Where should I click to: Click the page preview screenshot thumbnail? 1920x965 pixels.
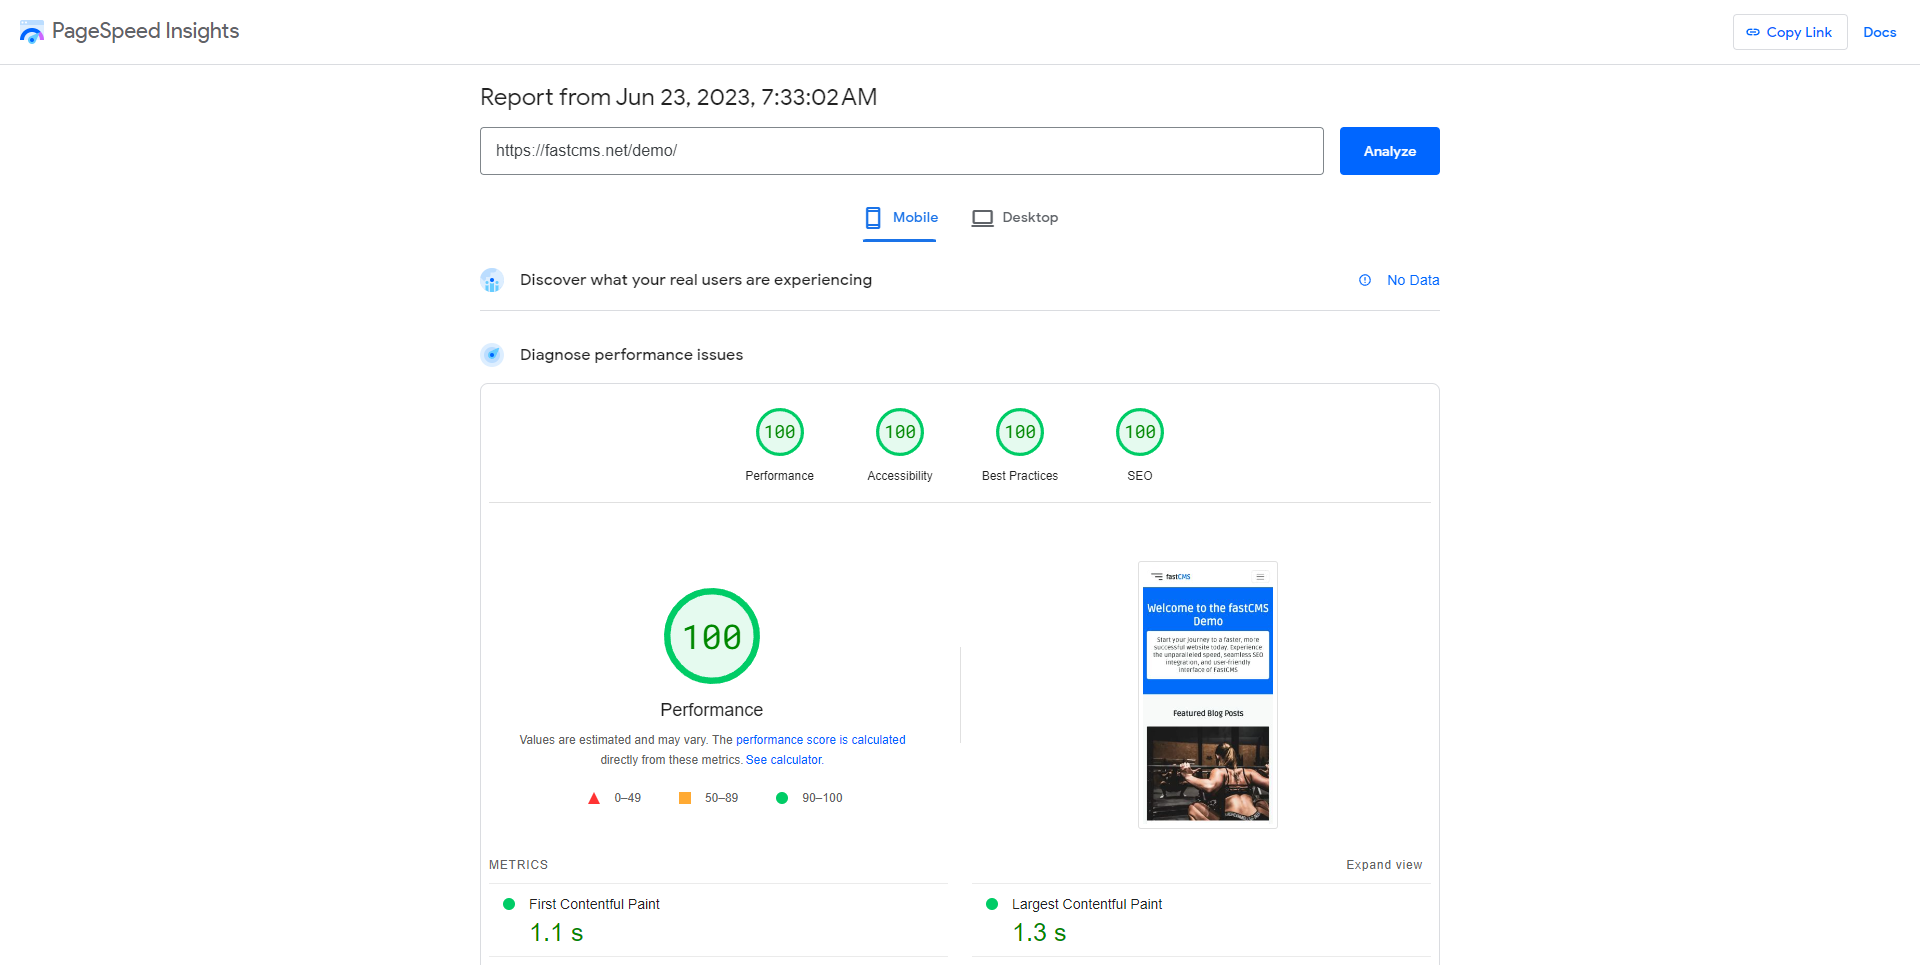(x=1207, y=694)
